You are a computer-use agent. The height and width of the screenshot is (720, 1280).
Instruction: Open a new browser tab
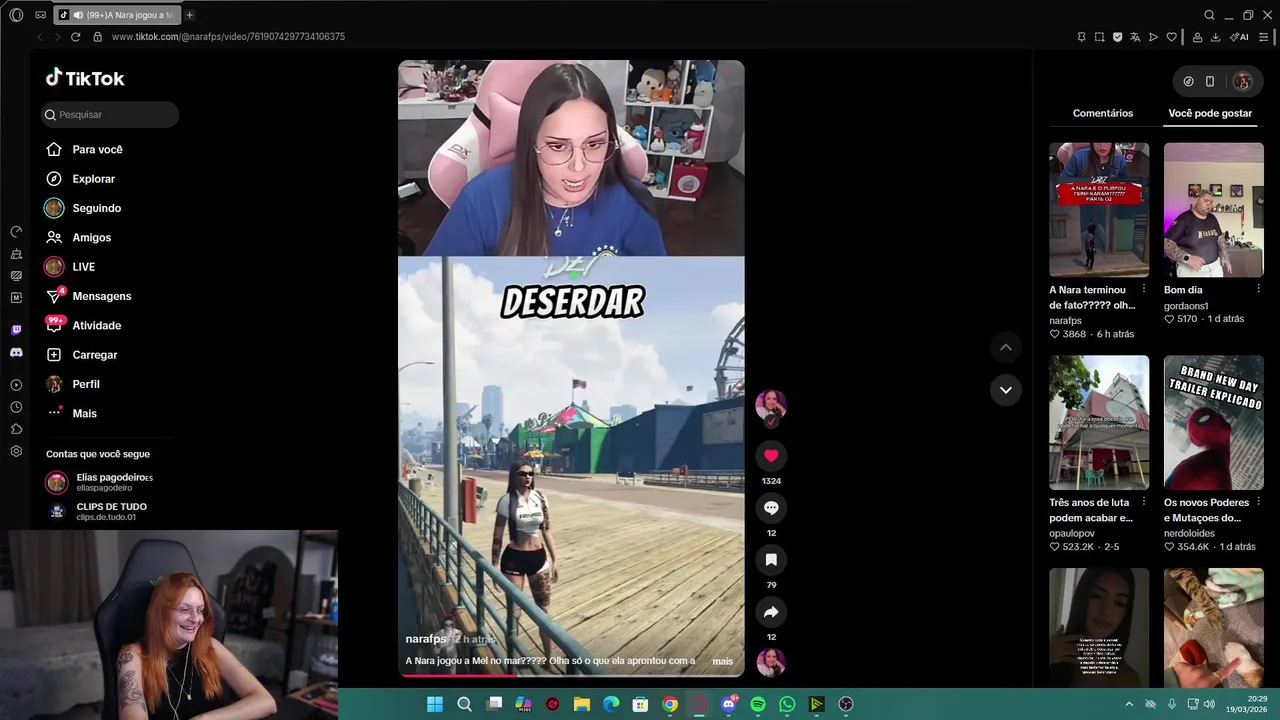point(189,15)
